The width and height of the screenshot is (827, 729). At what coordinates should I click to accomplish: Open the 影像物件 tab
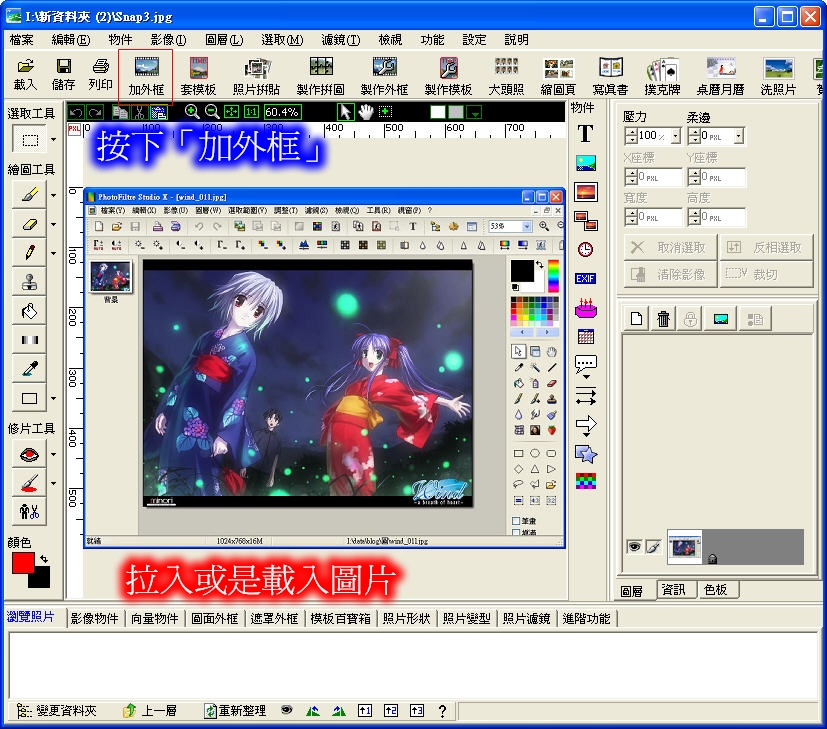coord(94,618)
